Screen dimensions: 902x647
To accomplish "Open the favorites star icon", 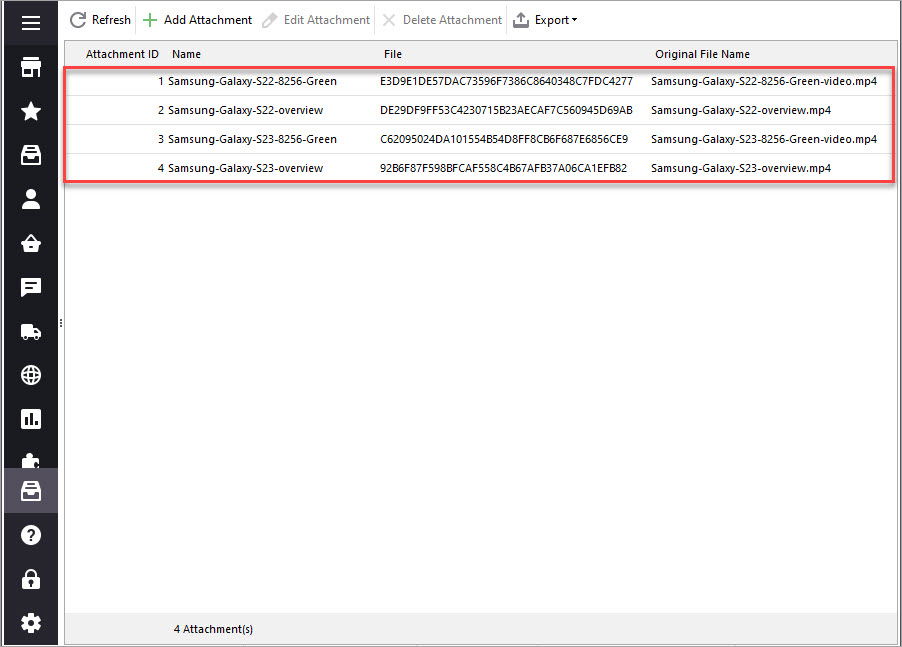I will [x=31, y=111].
